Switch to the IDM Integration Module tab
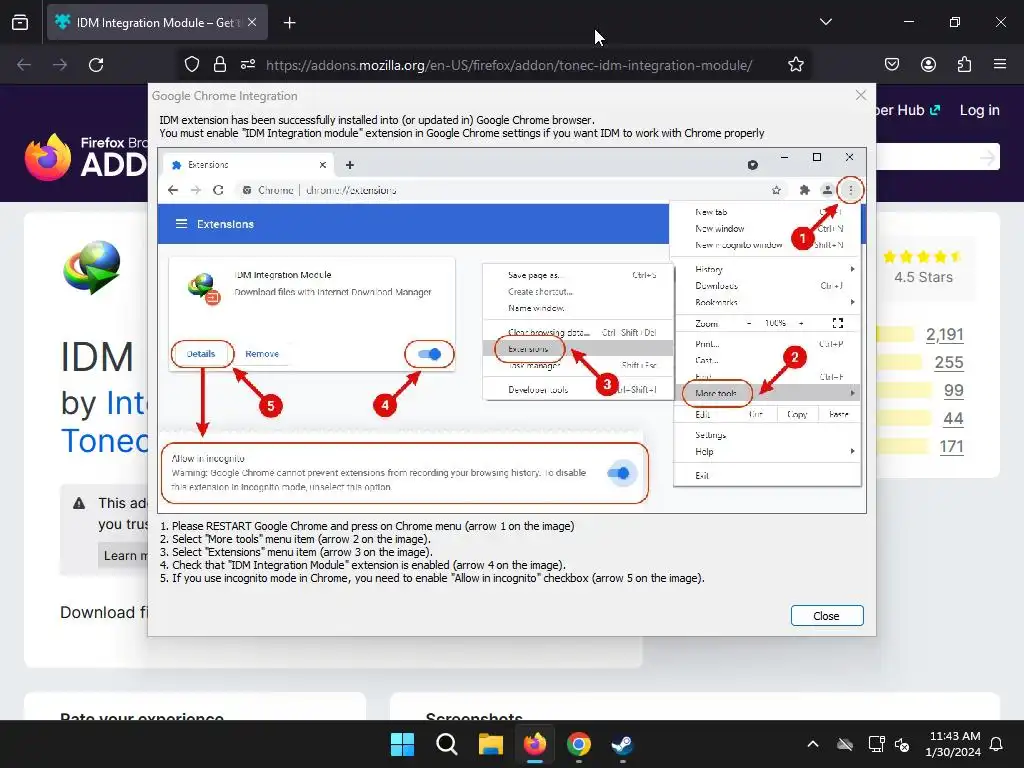Image resolution: width=1024 pixels, height=768 pixels. tap(157, 22)
